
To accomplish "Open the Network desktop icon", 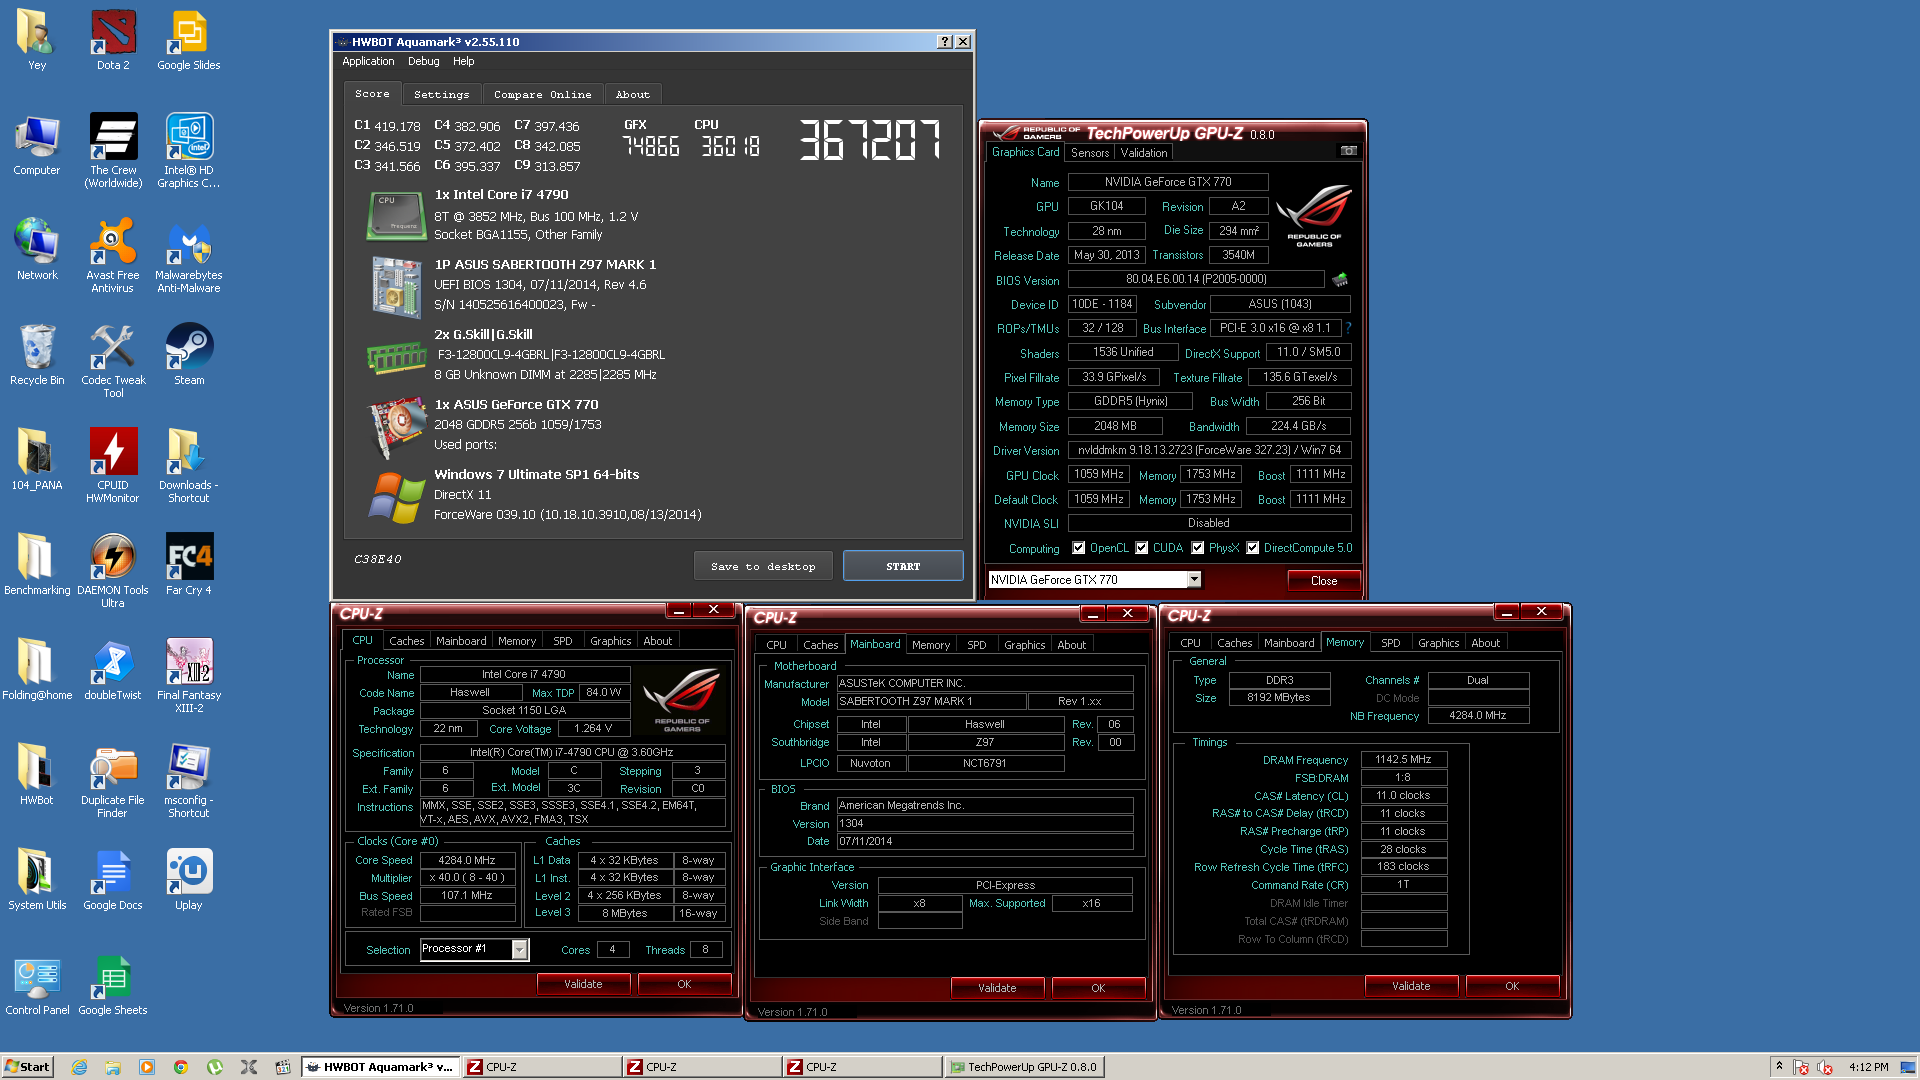I will pos(37,250).
